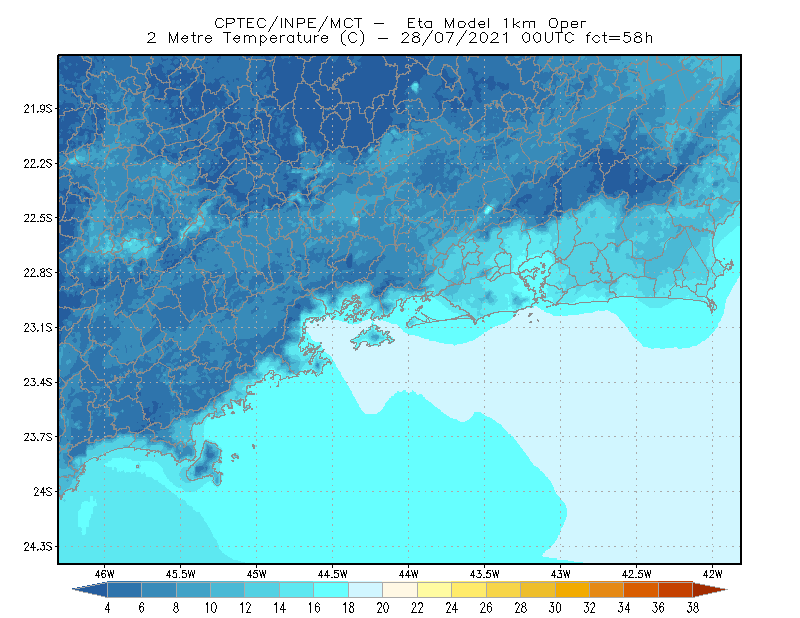The height and width of the screenshot is (618, 800).
Task: Select the 16-18 cyan legend swatch
Action: point(331,590)
